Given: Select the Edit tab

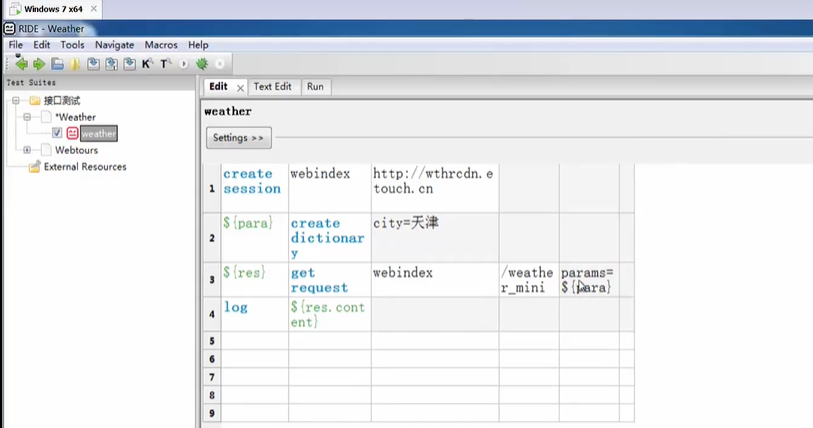Looking at the screenshot, I should tap(218, 87).
